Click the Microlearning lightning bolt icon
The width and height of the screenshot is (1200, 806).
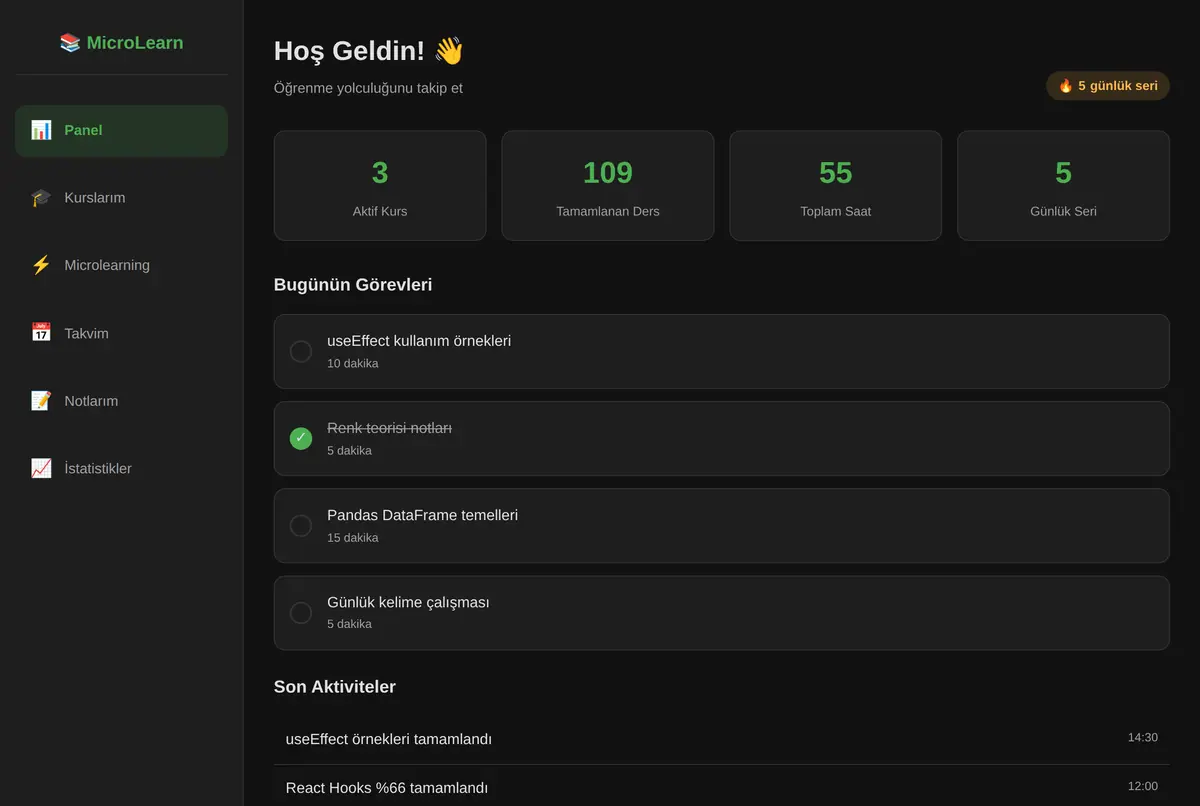(x=41, y=265)
